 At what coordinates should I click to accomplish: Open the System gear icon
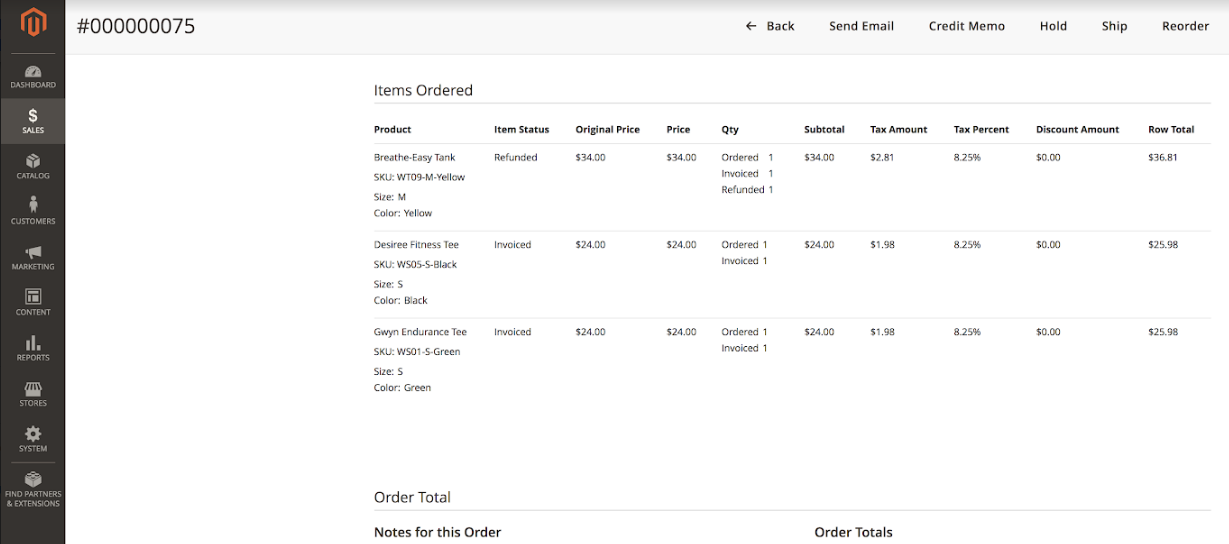(x=33, y=434)
